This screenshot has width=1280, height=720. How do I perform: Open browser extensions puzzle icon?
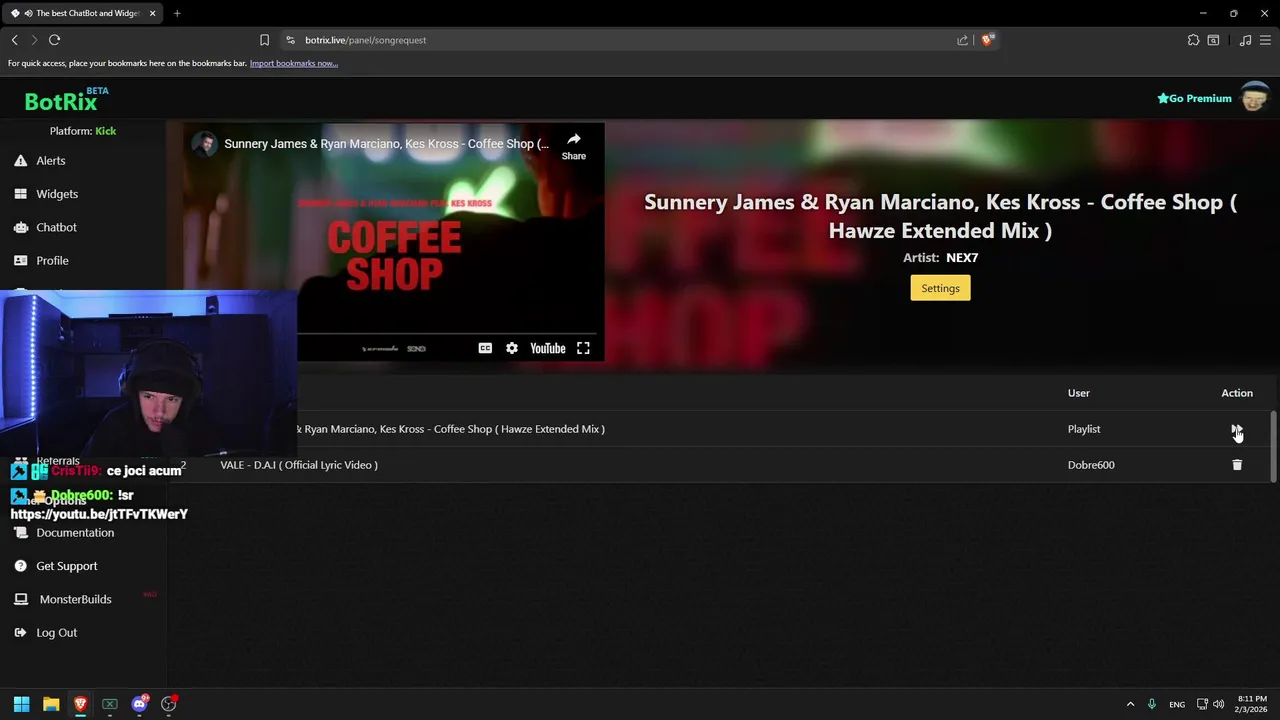(1193, 40)
